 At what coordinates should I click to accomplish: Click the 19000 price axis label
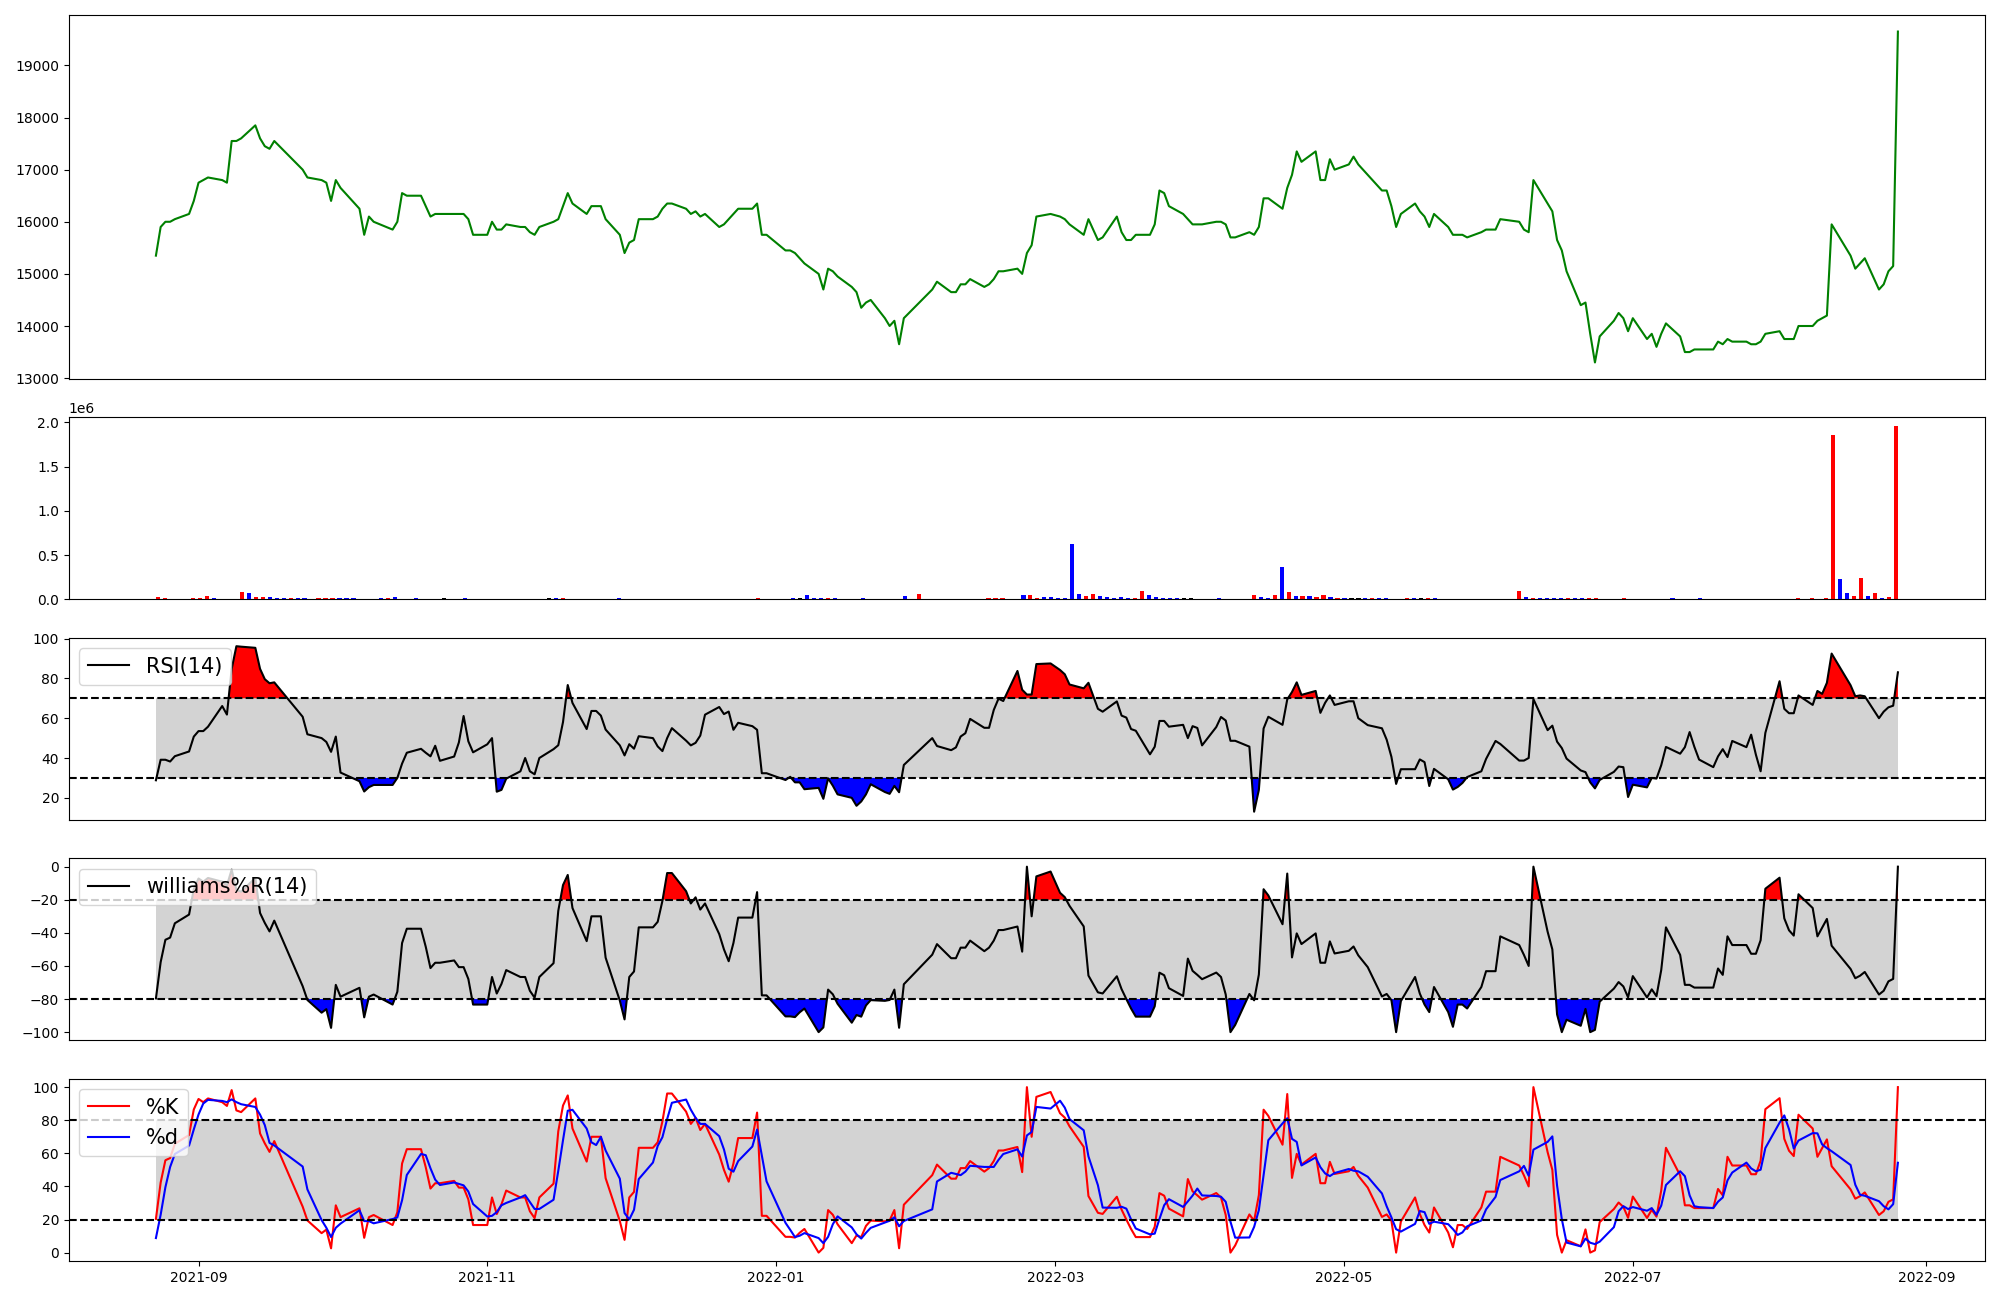coord(38,66)
